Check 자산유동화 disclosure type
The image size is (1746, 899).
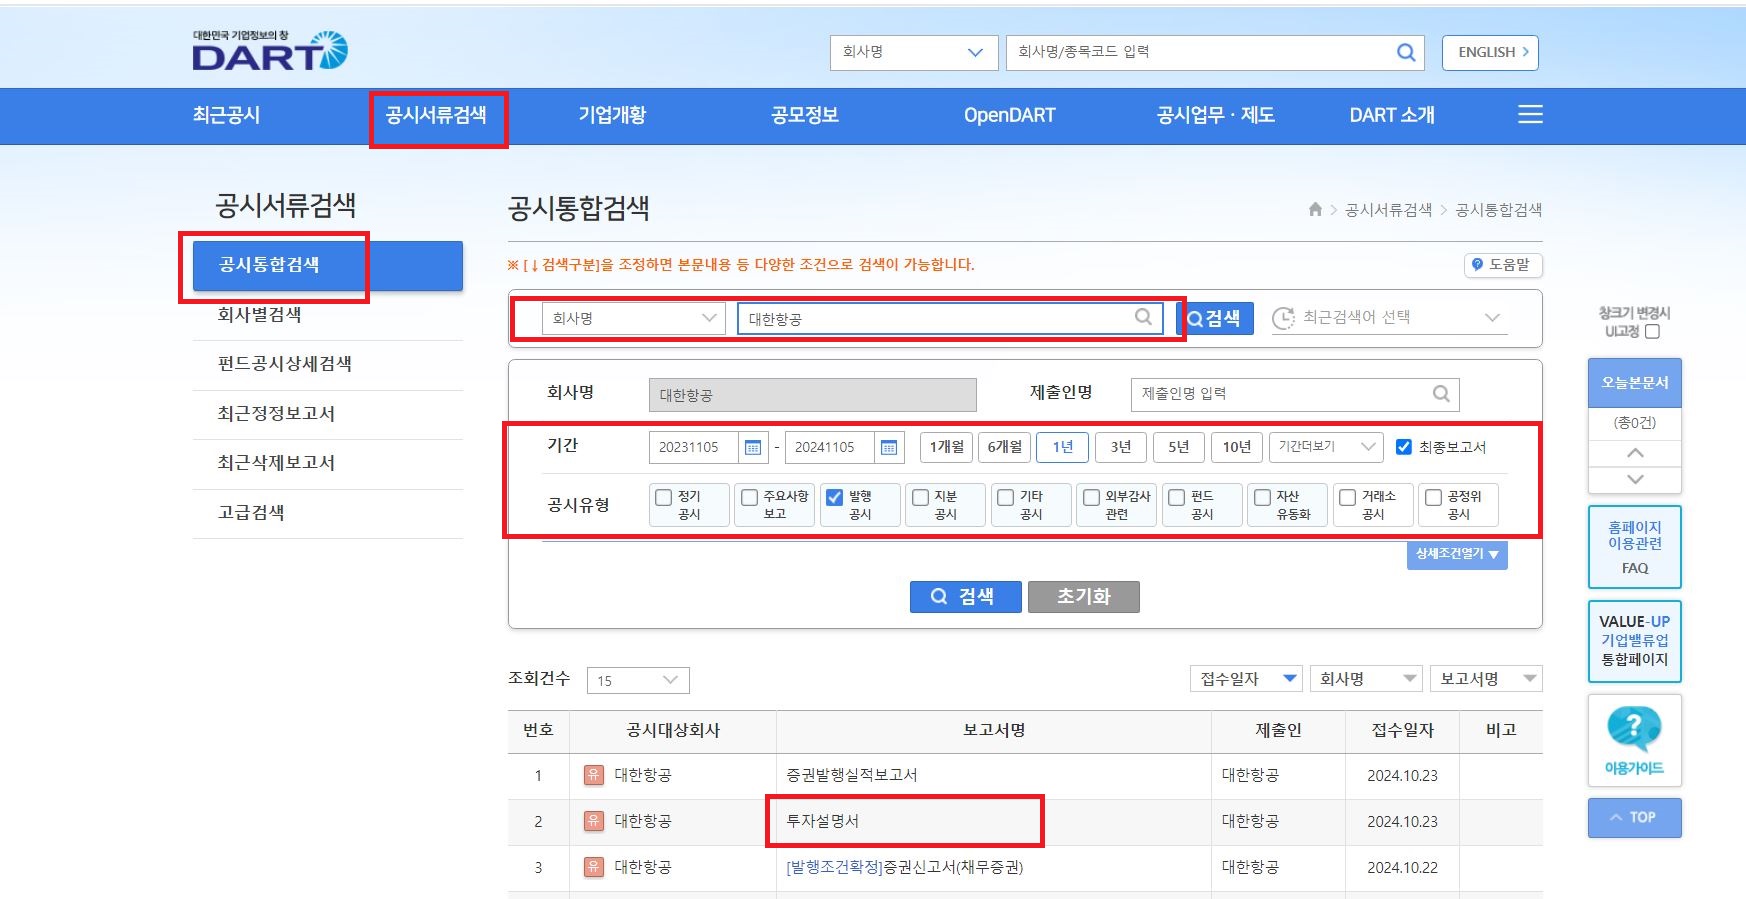[1262, 497]
